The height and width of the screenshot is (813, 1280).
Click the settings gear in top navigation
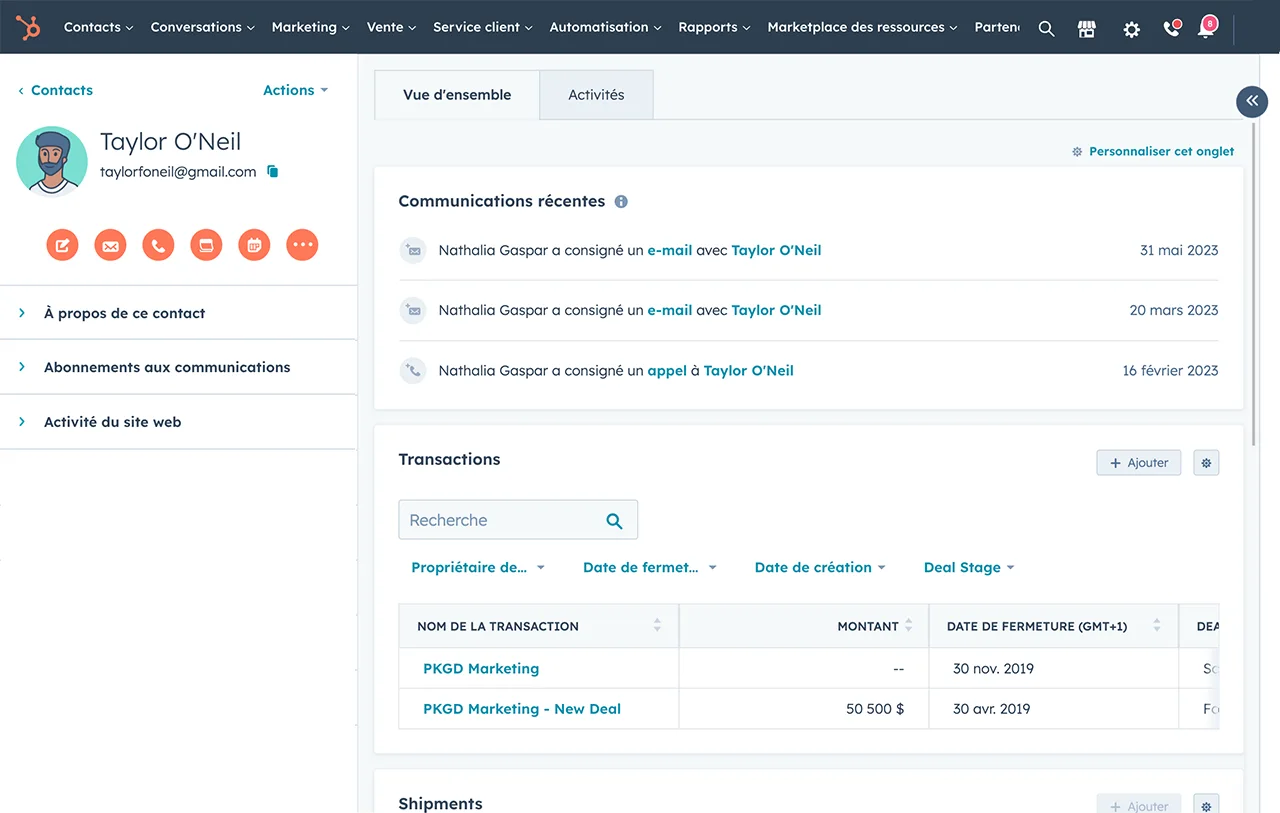[x=1131, y=29]
